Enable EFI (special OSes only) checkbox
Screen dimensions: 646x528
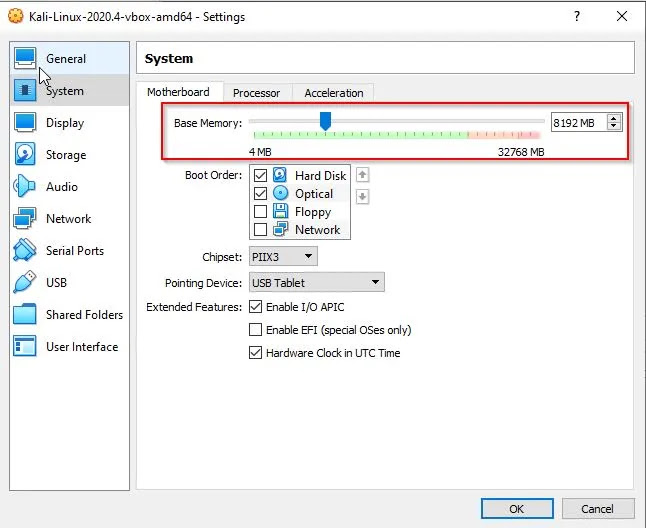(255, 329)
